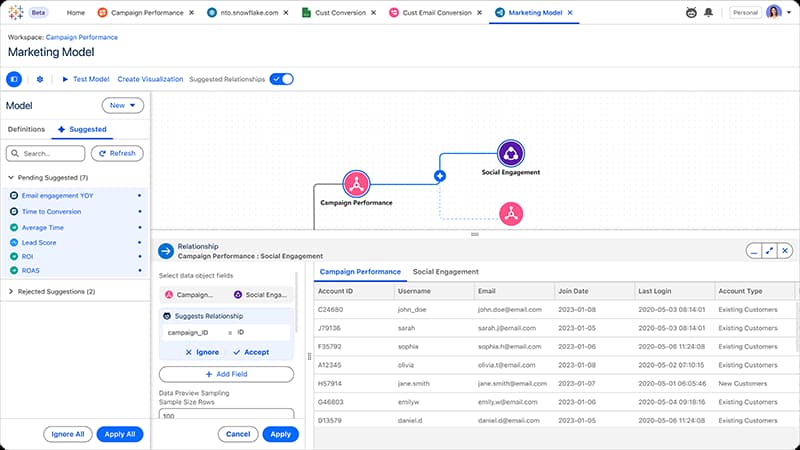Image resolution: width=800 pixels, height=450 pixels.
Task: Expand the Rejected Suggestions section
Action: coord(10,291)
